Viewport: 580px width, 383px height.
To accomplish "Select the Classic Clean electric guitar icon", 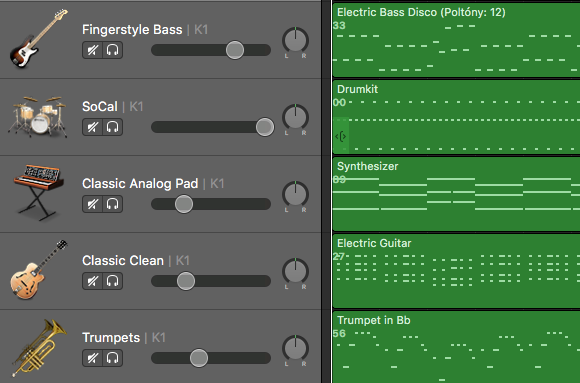I will coord(38,269).
